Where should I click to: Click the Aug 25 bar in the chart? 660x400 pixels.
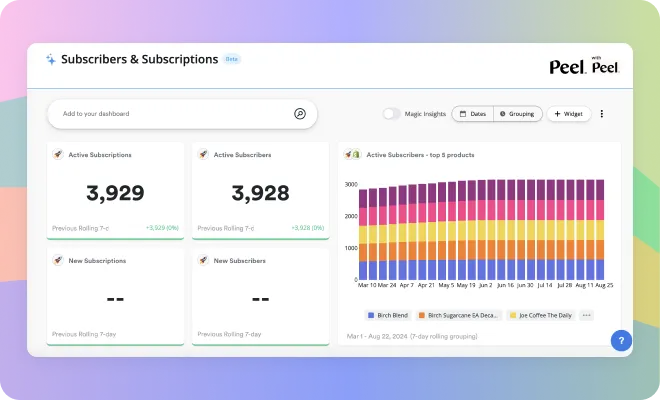(599, 230)
